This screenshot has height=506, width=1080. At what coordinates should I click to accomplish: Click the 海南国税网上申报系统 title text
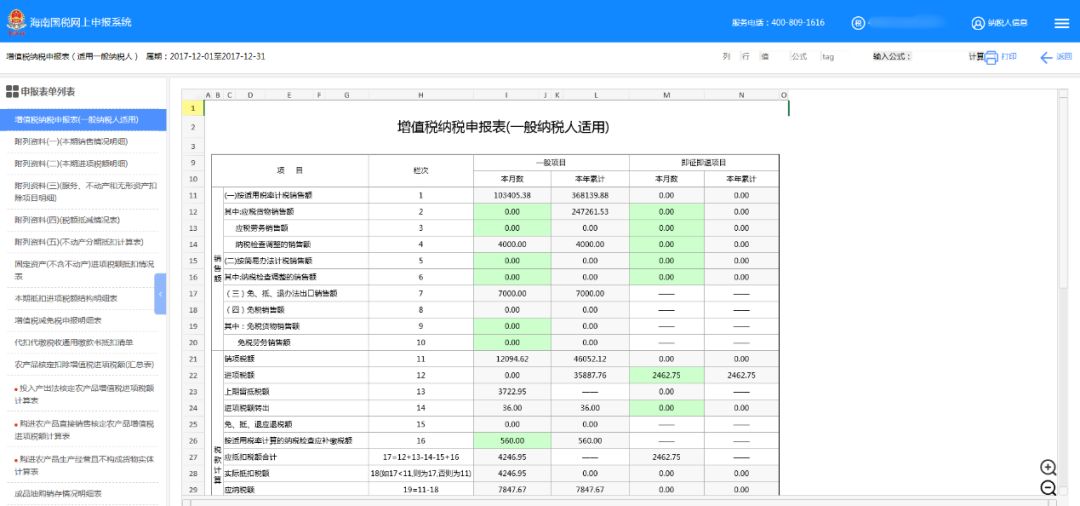(x=81, y=22)
